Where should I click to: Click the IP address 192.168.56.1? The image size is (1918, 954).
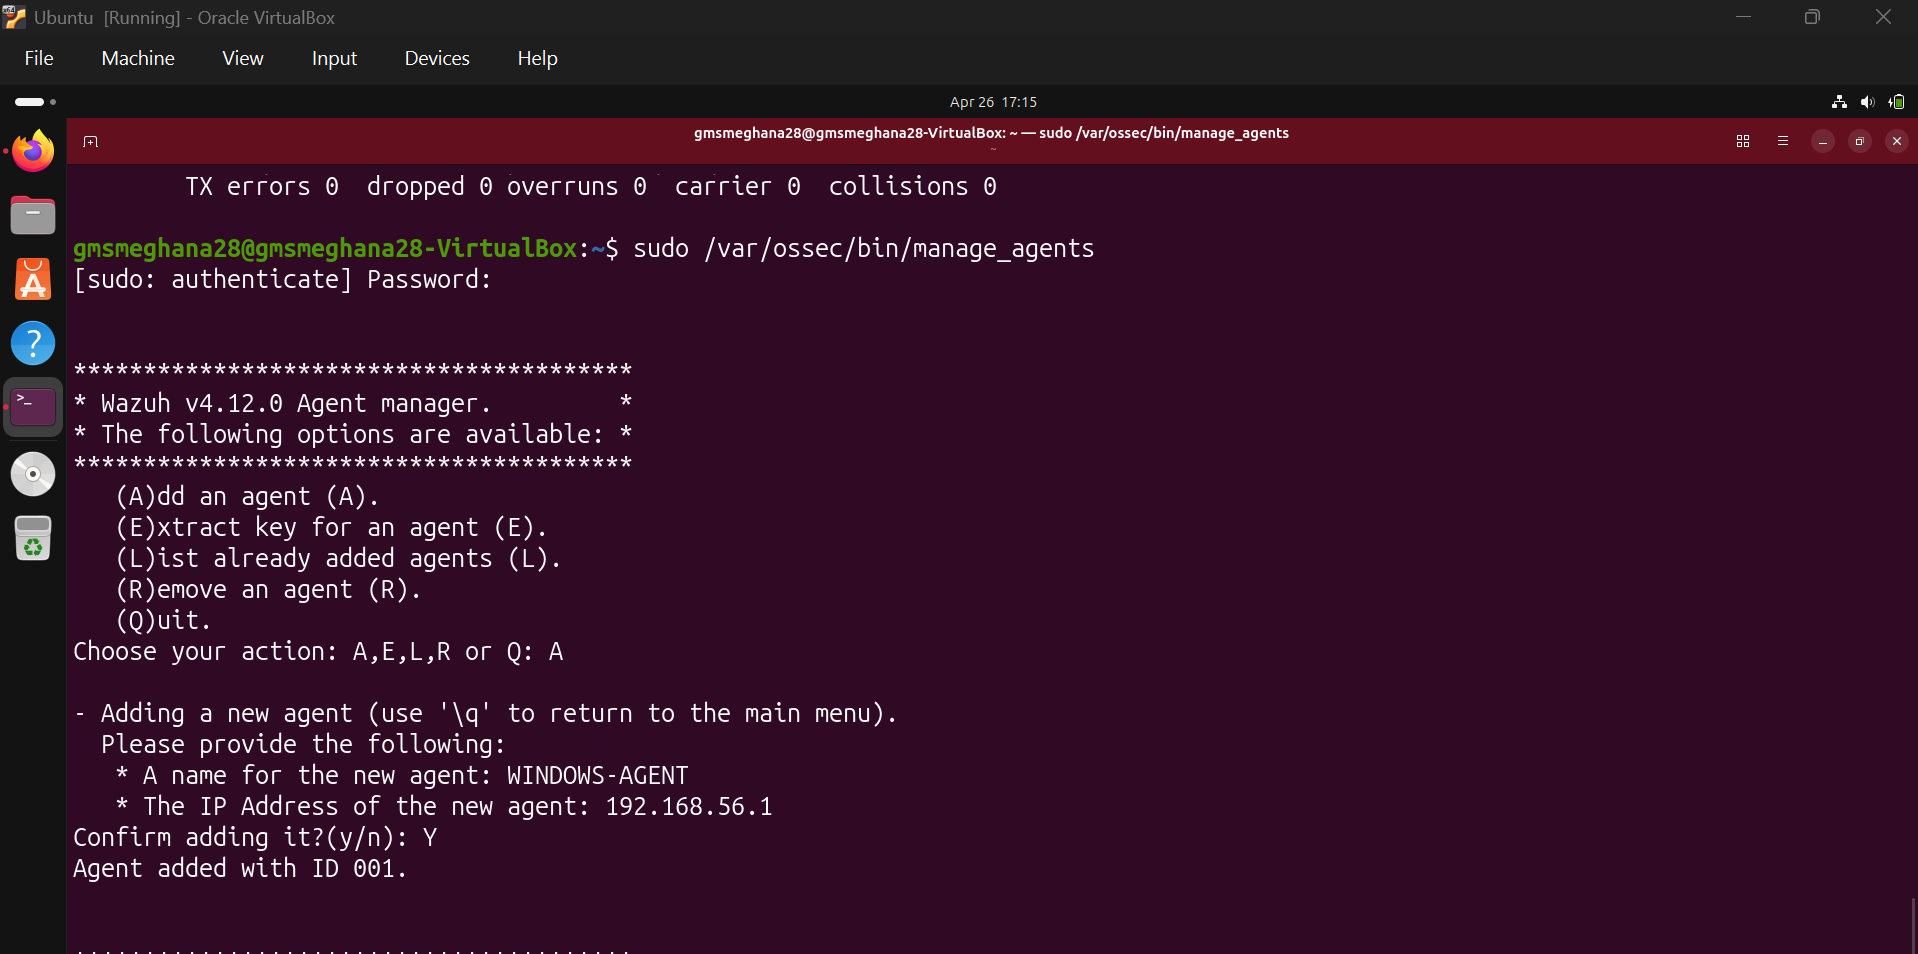click(x=689, y=806)
